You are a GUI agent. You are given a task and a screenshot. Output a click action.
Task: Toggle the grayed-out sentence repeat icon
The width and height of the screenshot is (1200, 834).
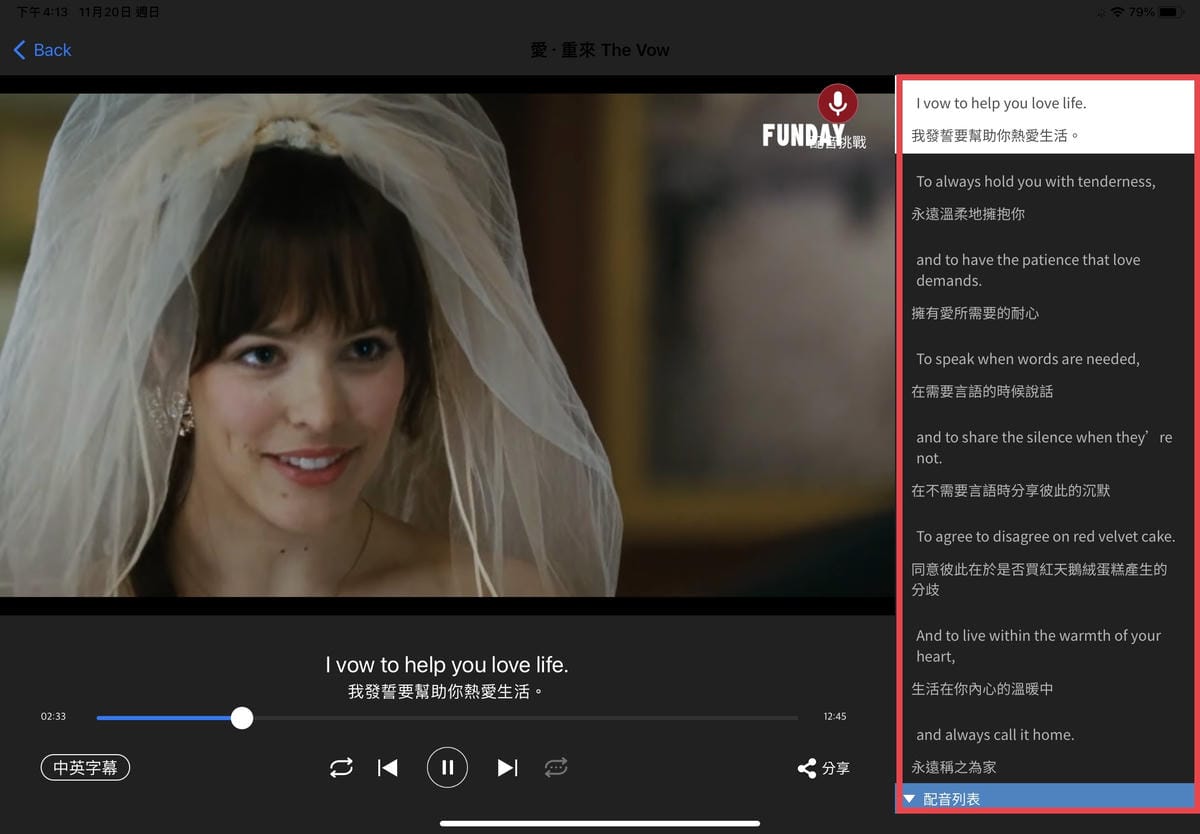[x=556, y=767]
